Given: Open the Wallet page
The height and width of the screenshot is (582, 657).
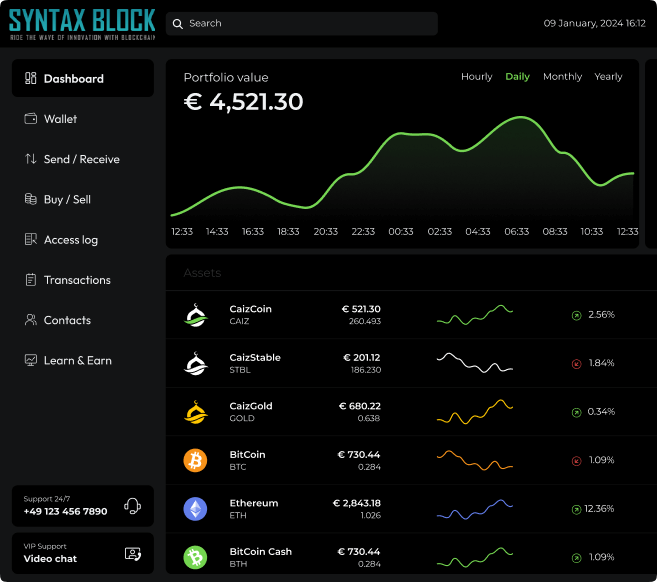Looking at the screenshot, I should tap(60, 119).
